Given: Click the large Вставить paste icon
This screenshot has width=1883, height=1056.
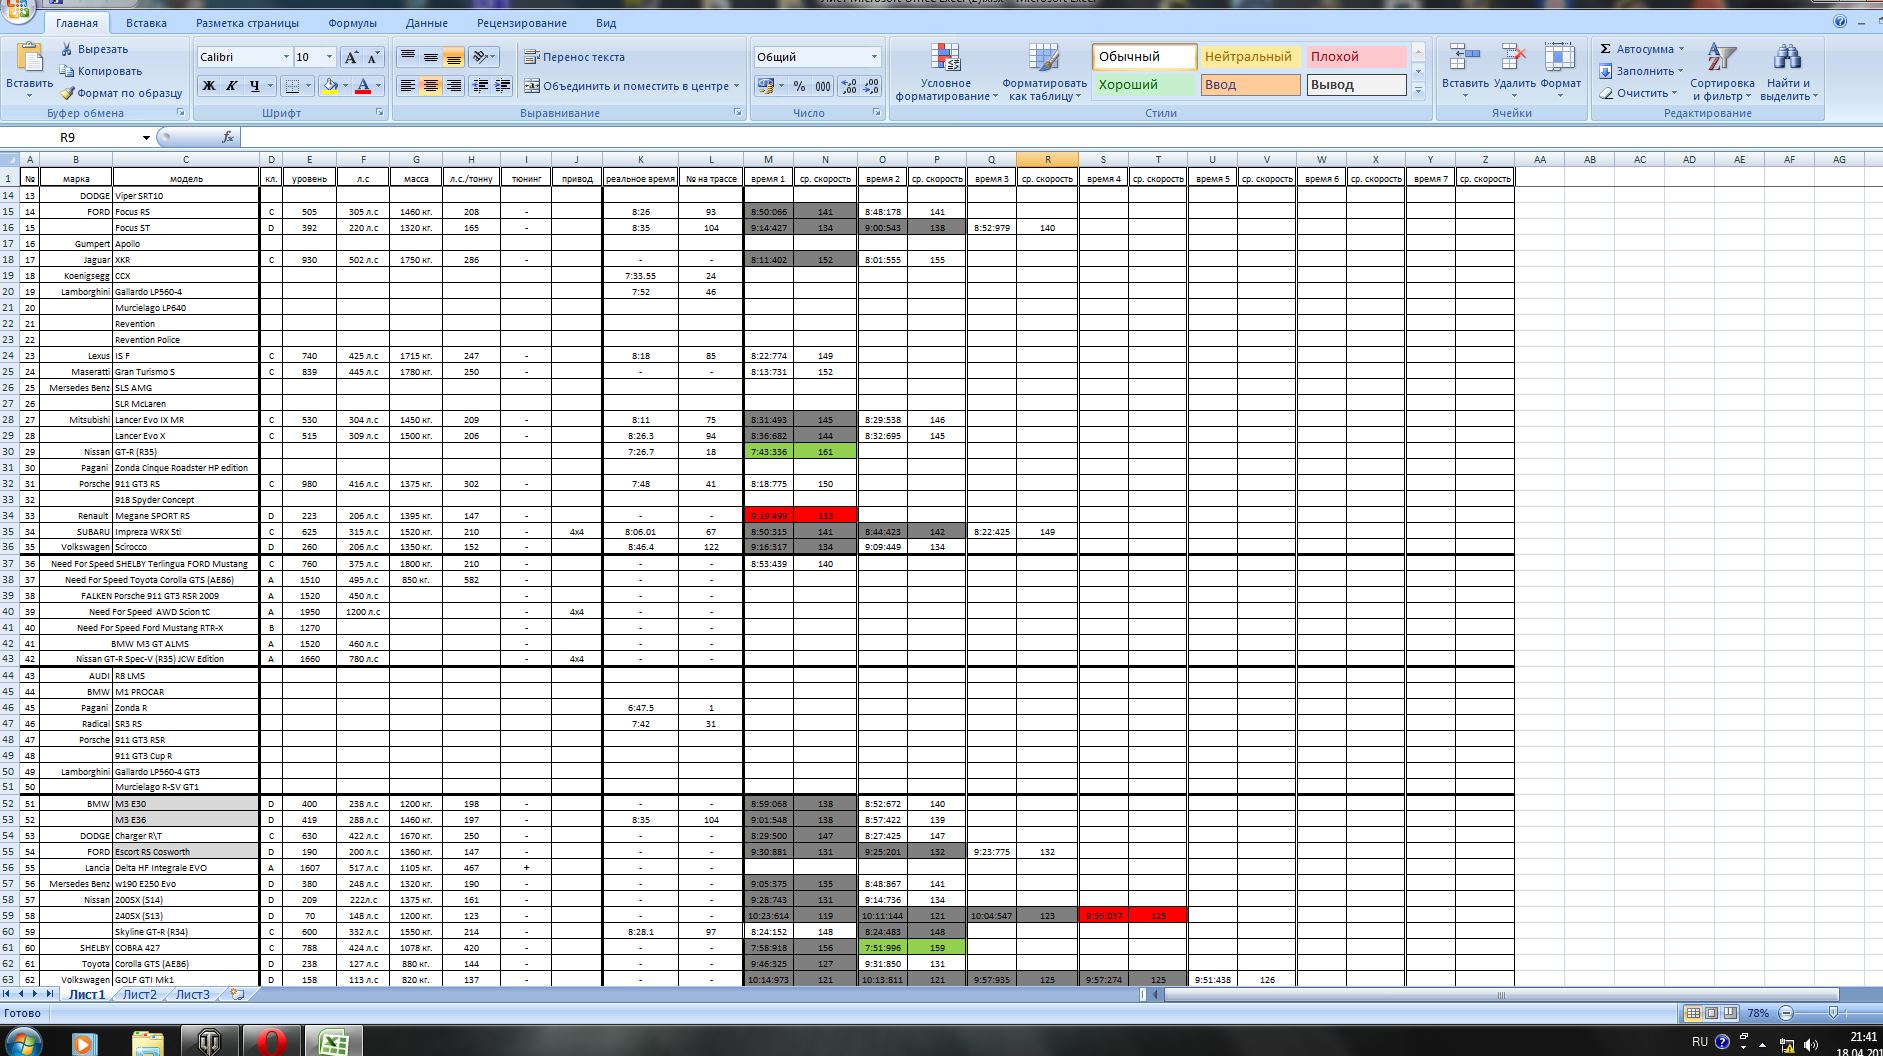Looking at the screenshot, I should [x=29, y=59].
